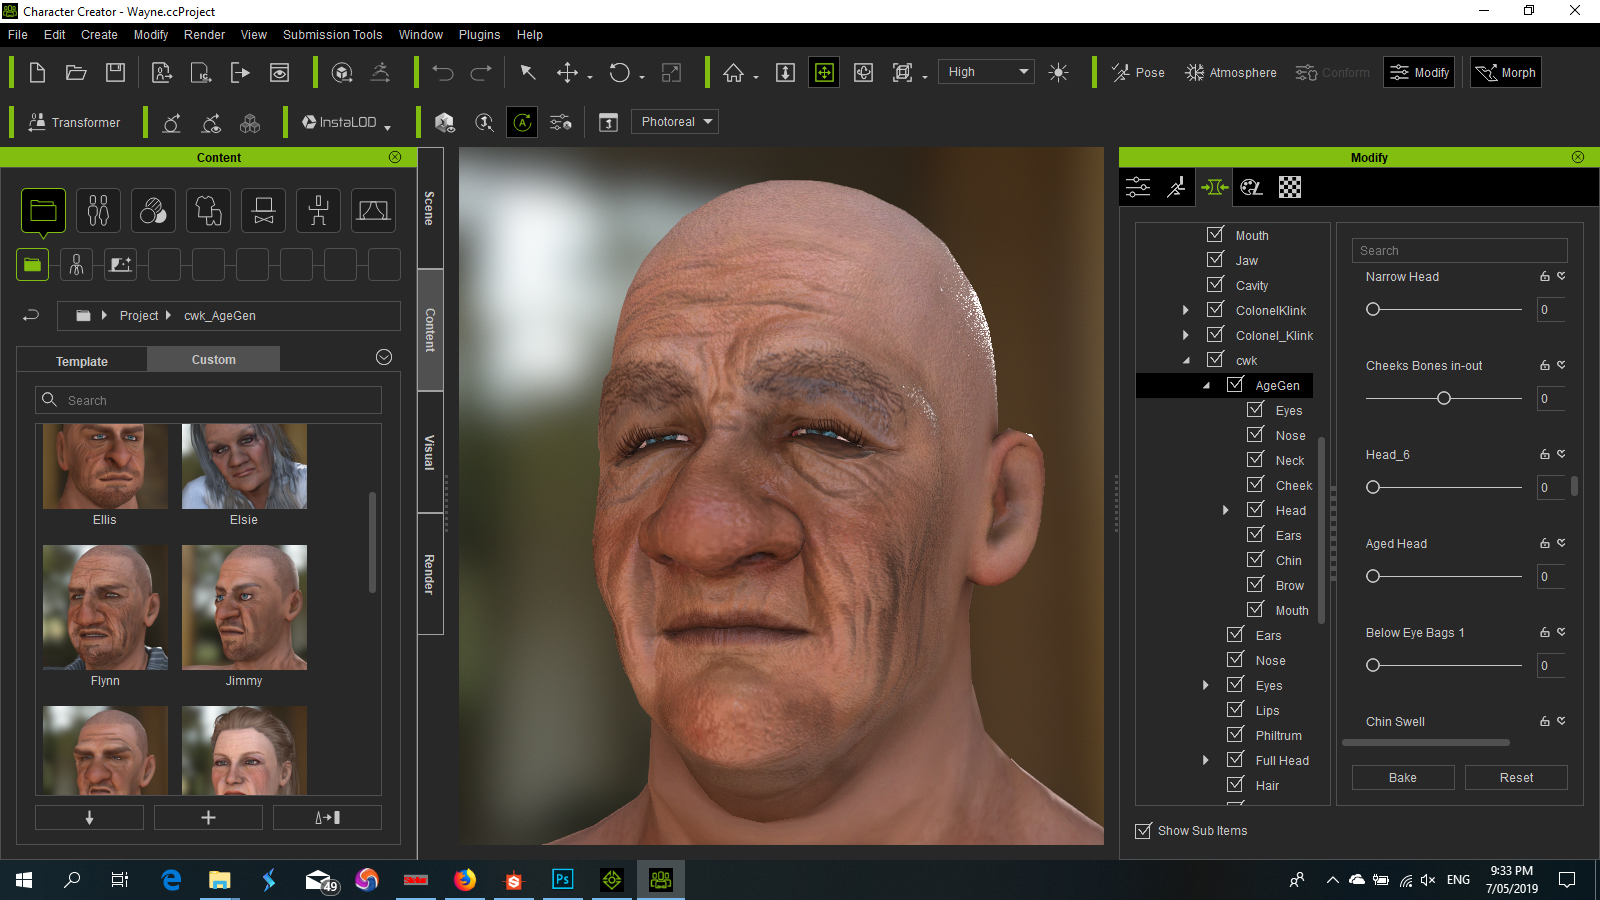This screenshot has width=1600, height=900.
Task: Click the Cheeks Bones in-out slider handle
Action: tap(1444, 398)
